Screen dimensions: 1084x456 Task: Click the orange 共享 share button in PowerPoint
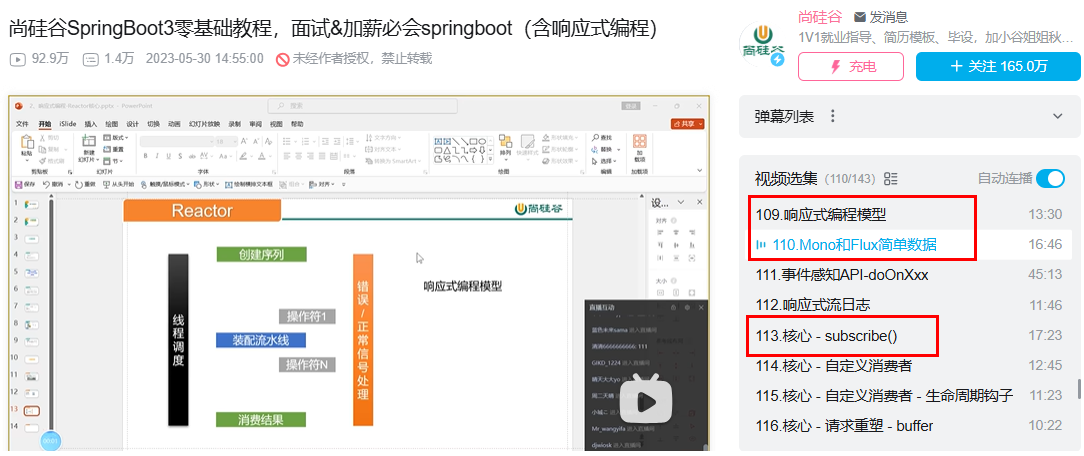(687, 124)
